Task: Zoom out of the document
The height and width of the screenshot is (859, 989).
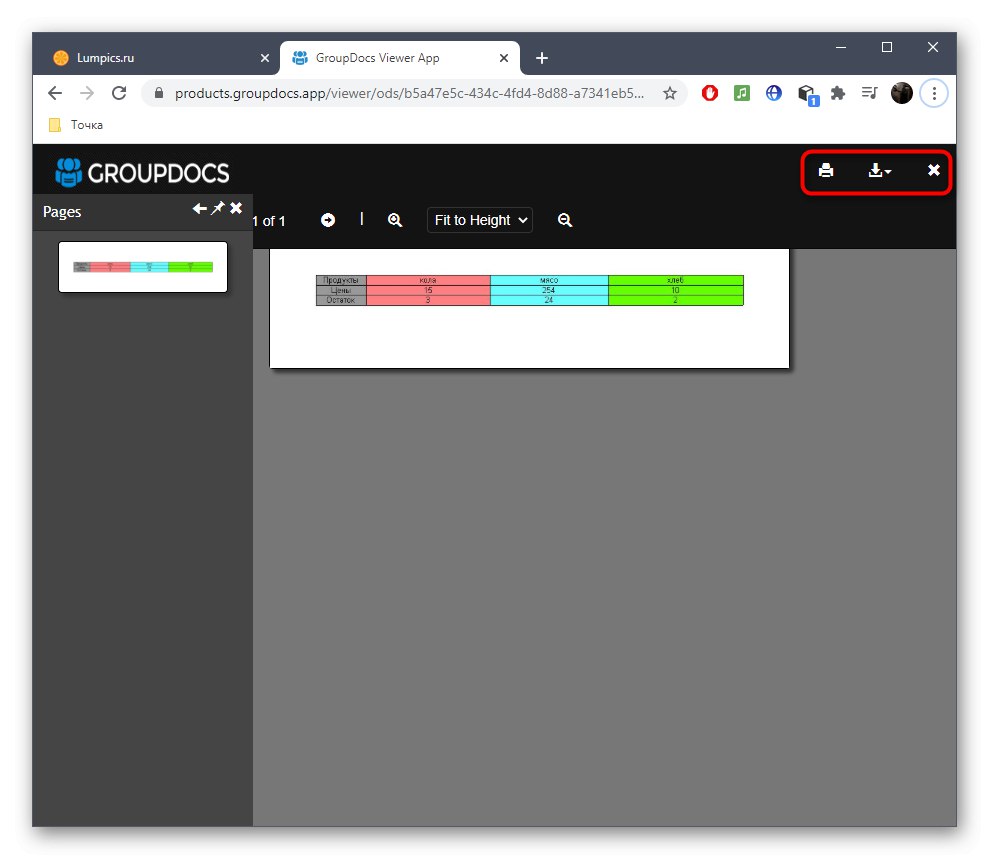Action: pyautogui.click(x=565, y=220)
